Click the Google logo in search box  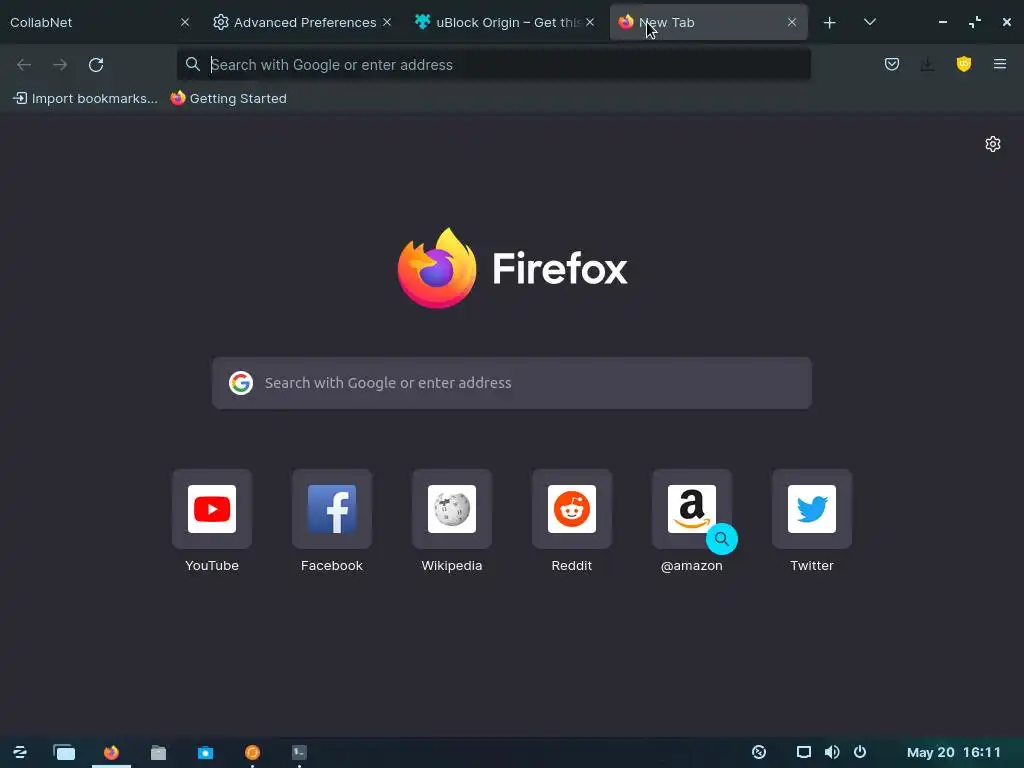pyautogui.click(x=241, y=383)
